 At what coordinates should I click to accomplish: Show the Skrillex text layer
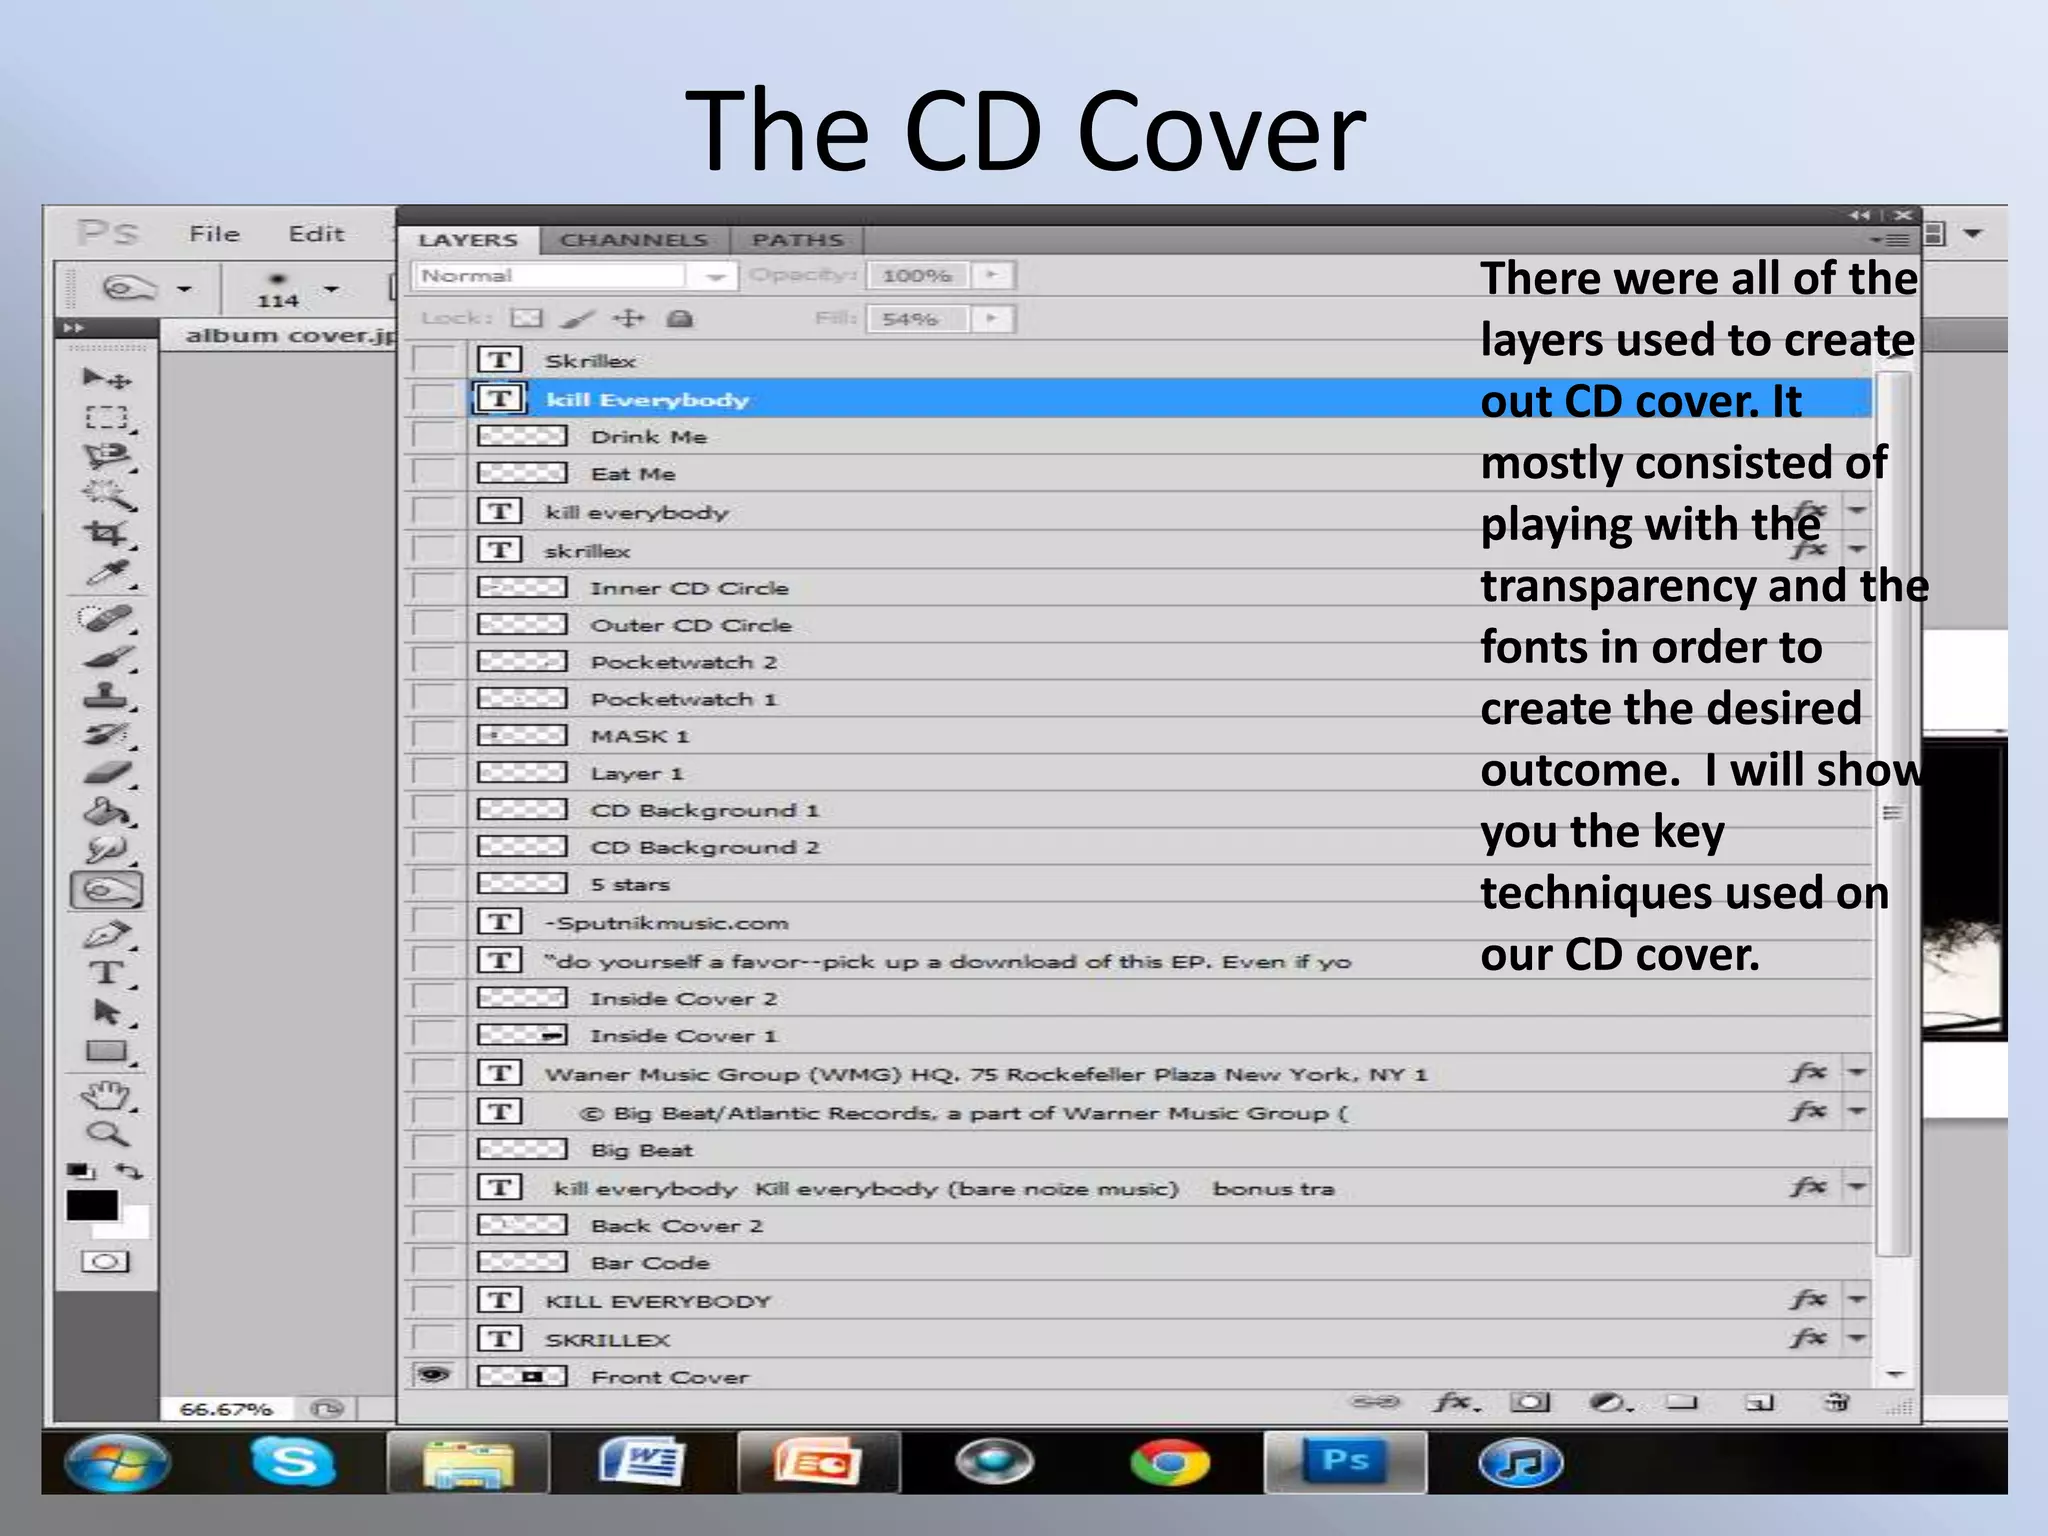pos(433,360)
